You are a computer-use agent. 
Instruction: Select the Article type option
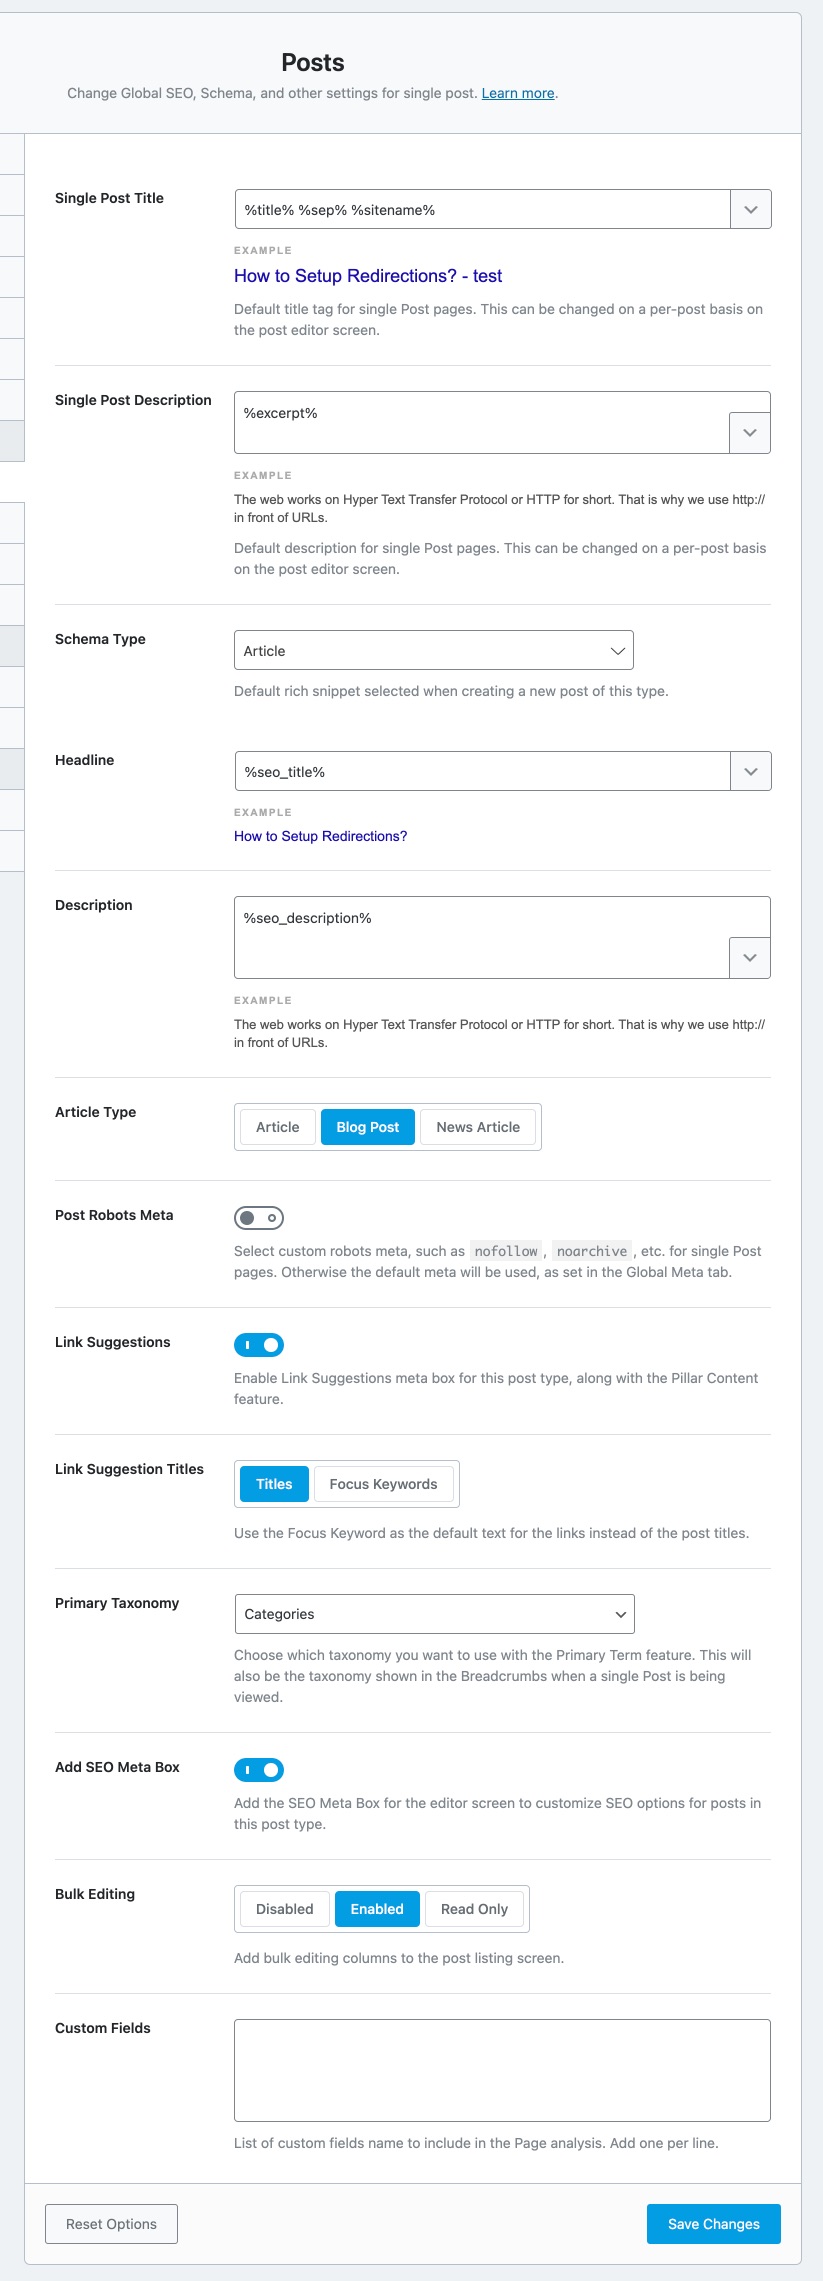pyautogui.click(x=277, y=1127)
